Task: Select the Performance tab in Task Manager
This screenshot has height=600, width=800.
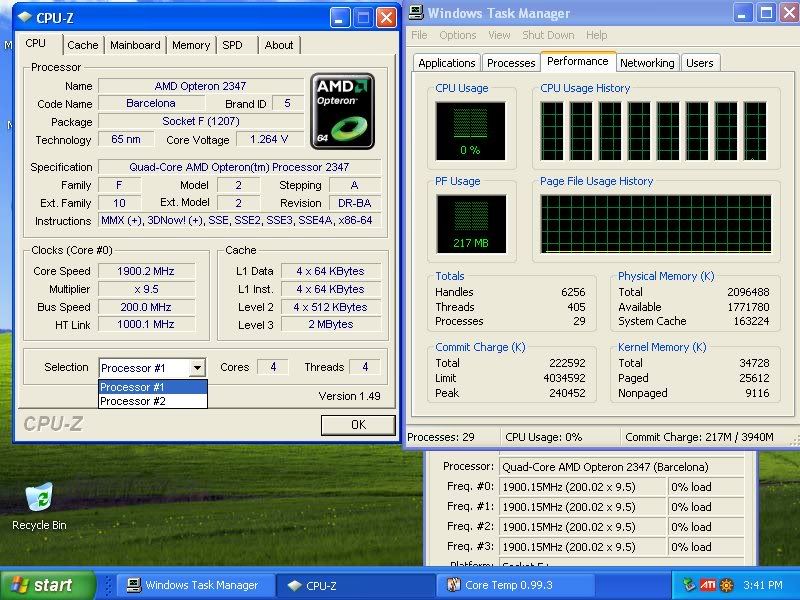Action: [x=578, y=61]
